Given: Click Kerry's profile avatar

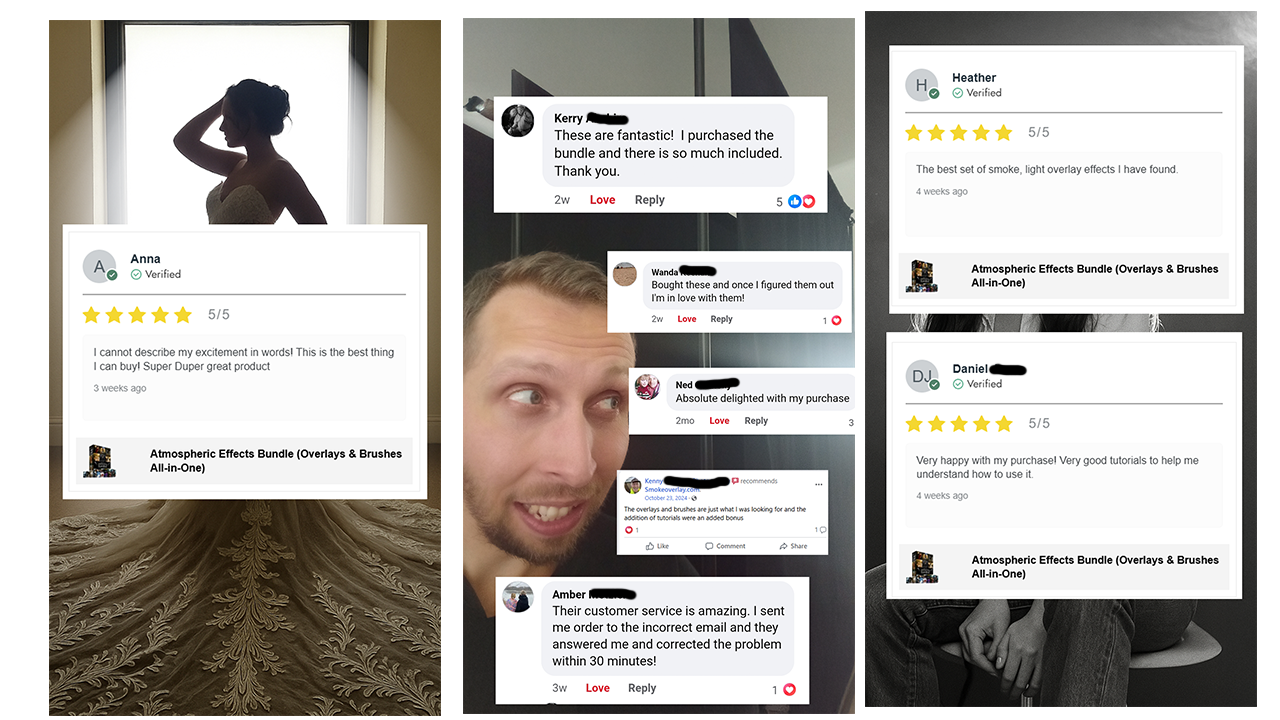Looking at the screenshot, I should click(x=517, y=120).
